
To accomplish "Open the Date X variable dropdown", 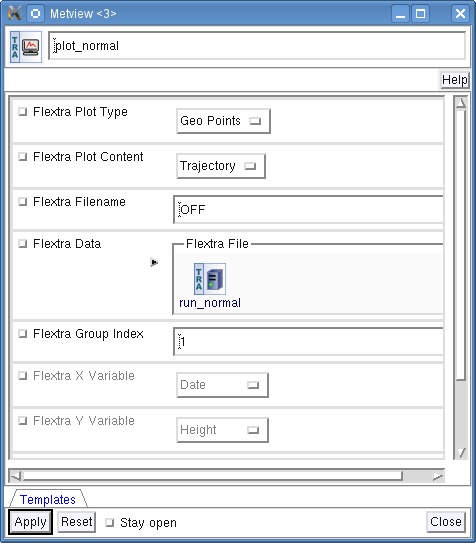I will [222, 385].
